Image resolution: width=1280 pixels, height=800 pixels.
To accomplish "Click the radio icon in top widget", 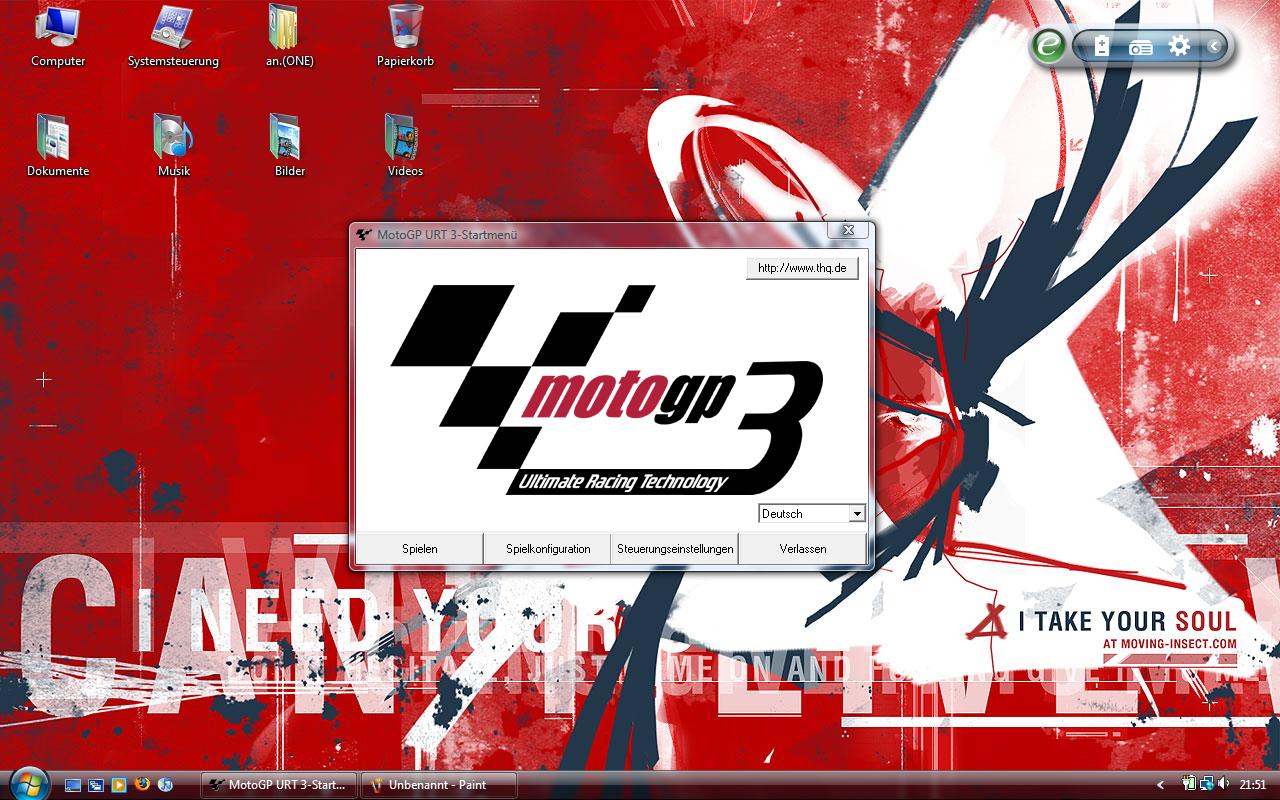I will click(1140, 47).
